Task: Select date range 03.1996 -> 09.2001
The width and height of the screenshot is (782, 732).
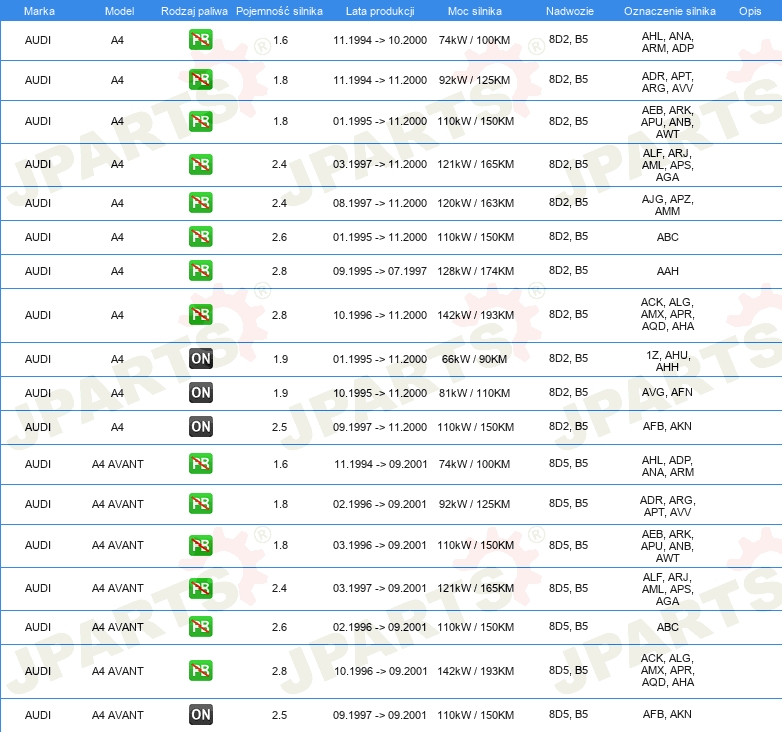Action: tap(380, 546)
